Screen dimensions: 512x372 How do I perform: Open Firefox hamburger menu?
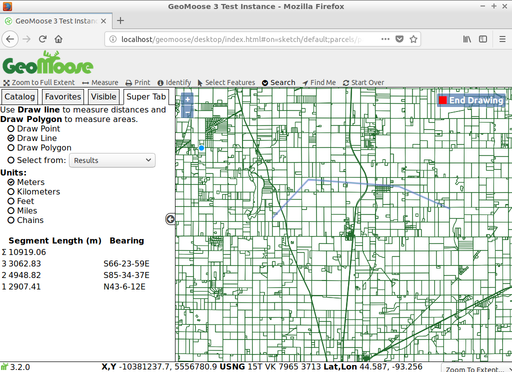(502, 39)
